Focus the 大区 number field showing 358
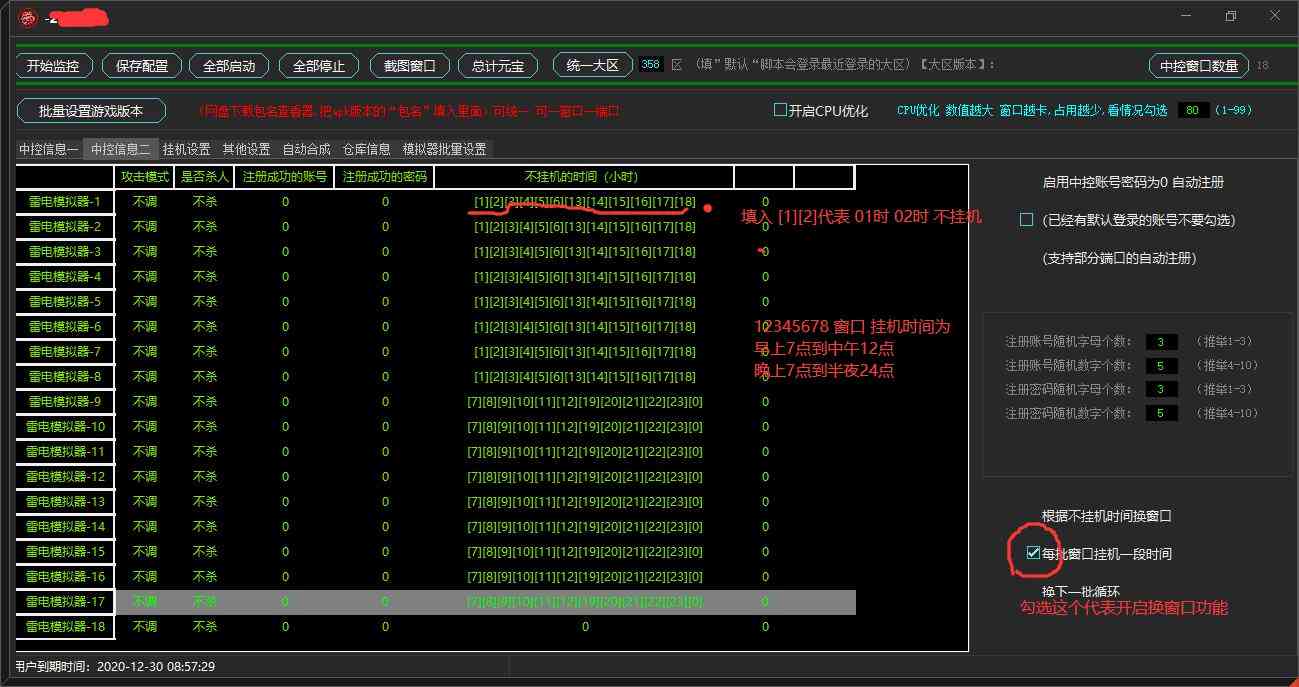 [x=651, y=64]
